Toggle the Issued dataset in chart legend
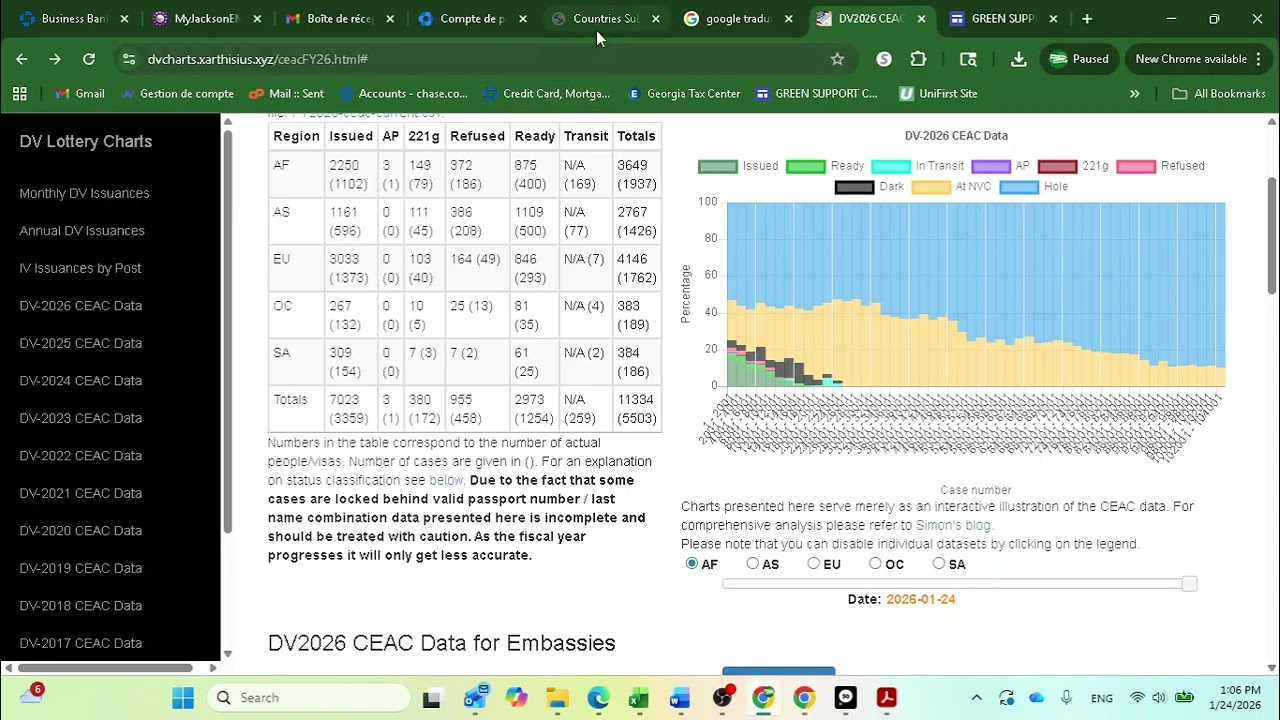 [738, 166]
